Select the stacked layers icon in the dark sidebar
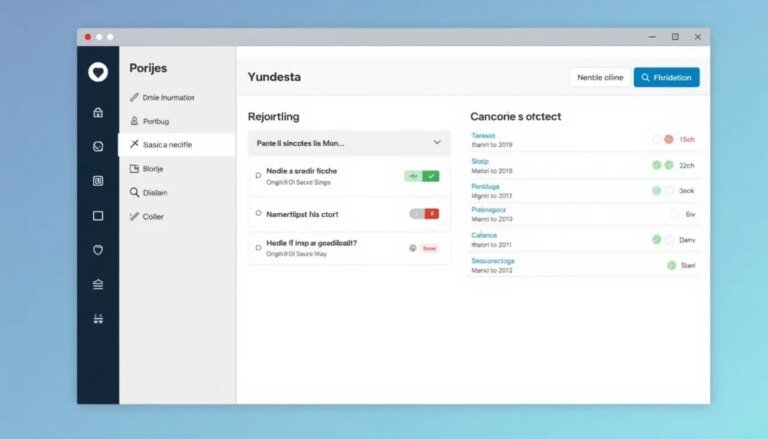 98,284
